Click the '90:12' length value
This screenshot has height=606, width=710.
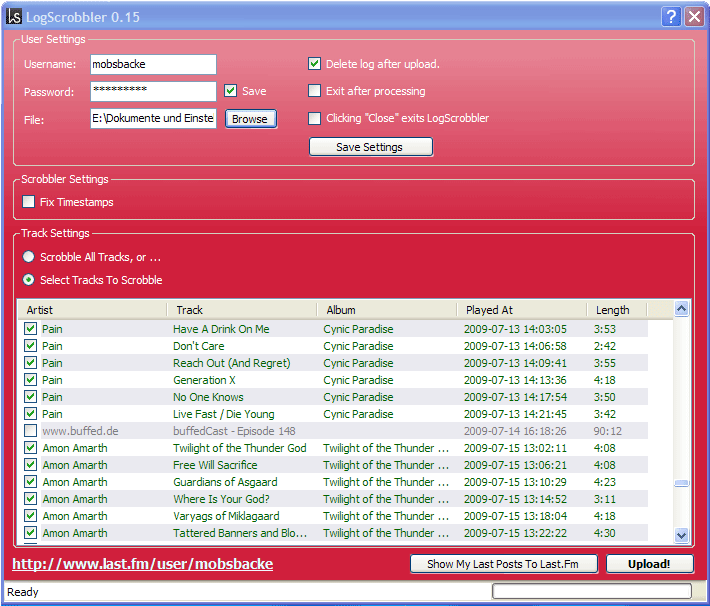(x=607, y=431)
